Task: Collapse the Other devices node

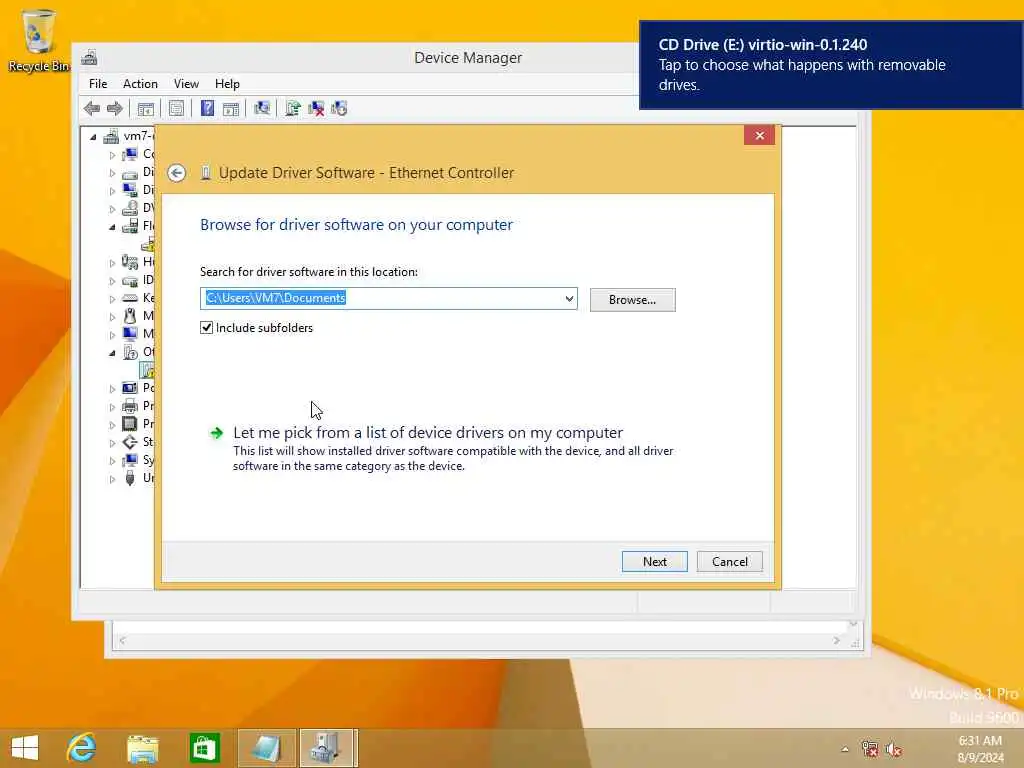Action: [112, 353]
